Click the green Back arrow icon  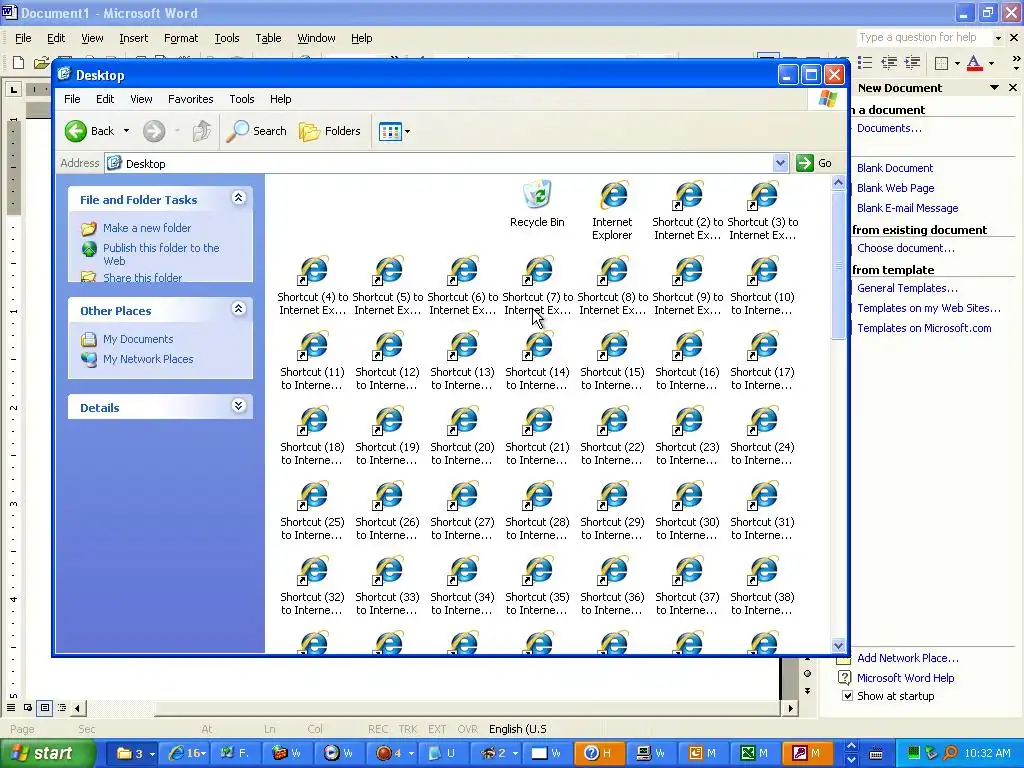76,131
